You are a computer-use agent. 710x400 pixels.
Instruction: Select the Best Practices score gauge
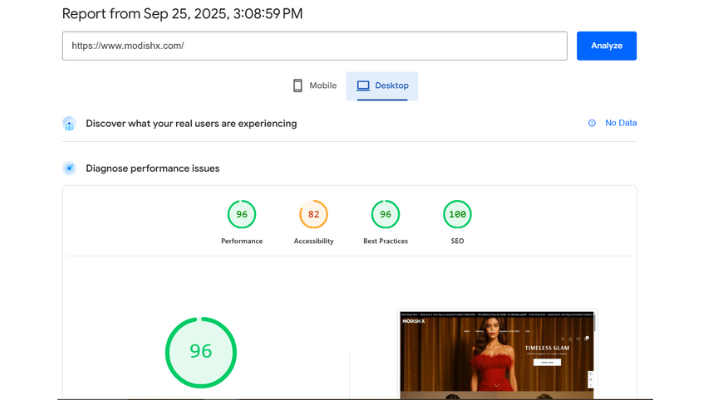coord(385,214)
